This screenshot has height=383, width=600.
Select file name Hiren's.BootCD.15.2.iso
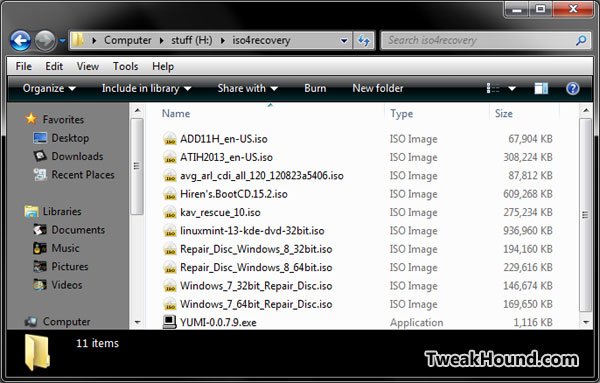234,194
